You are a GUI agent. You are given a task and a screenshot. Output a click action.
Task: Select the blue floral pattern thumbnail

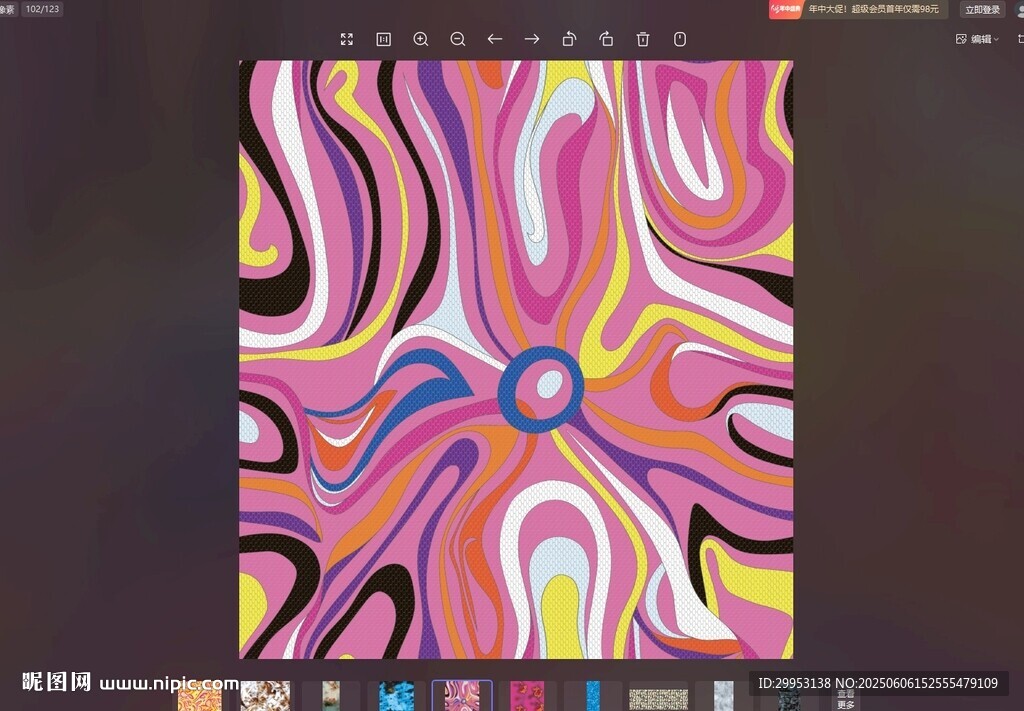(396, 696)
